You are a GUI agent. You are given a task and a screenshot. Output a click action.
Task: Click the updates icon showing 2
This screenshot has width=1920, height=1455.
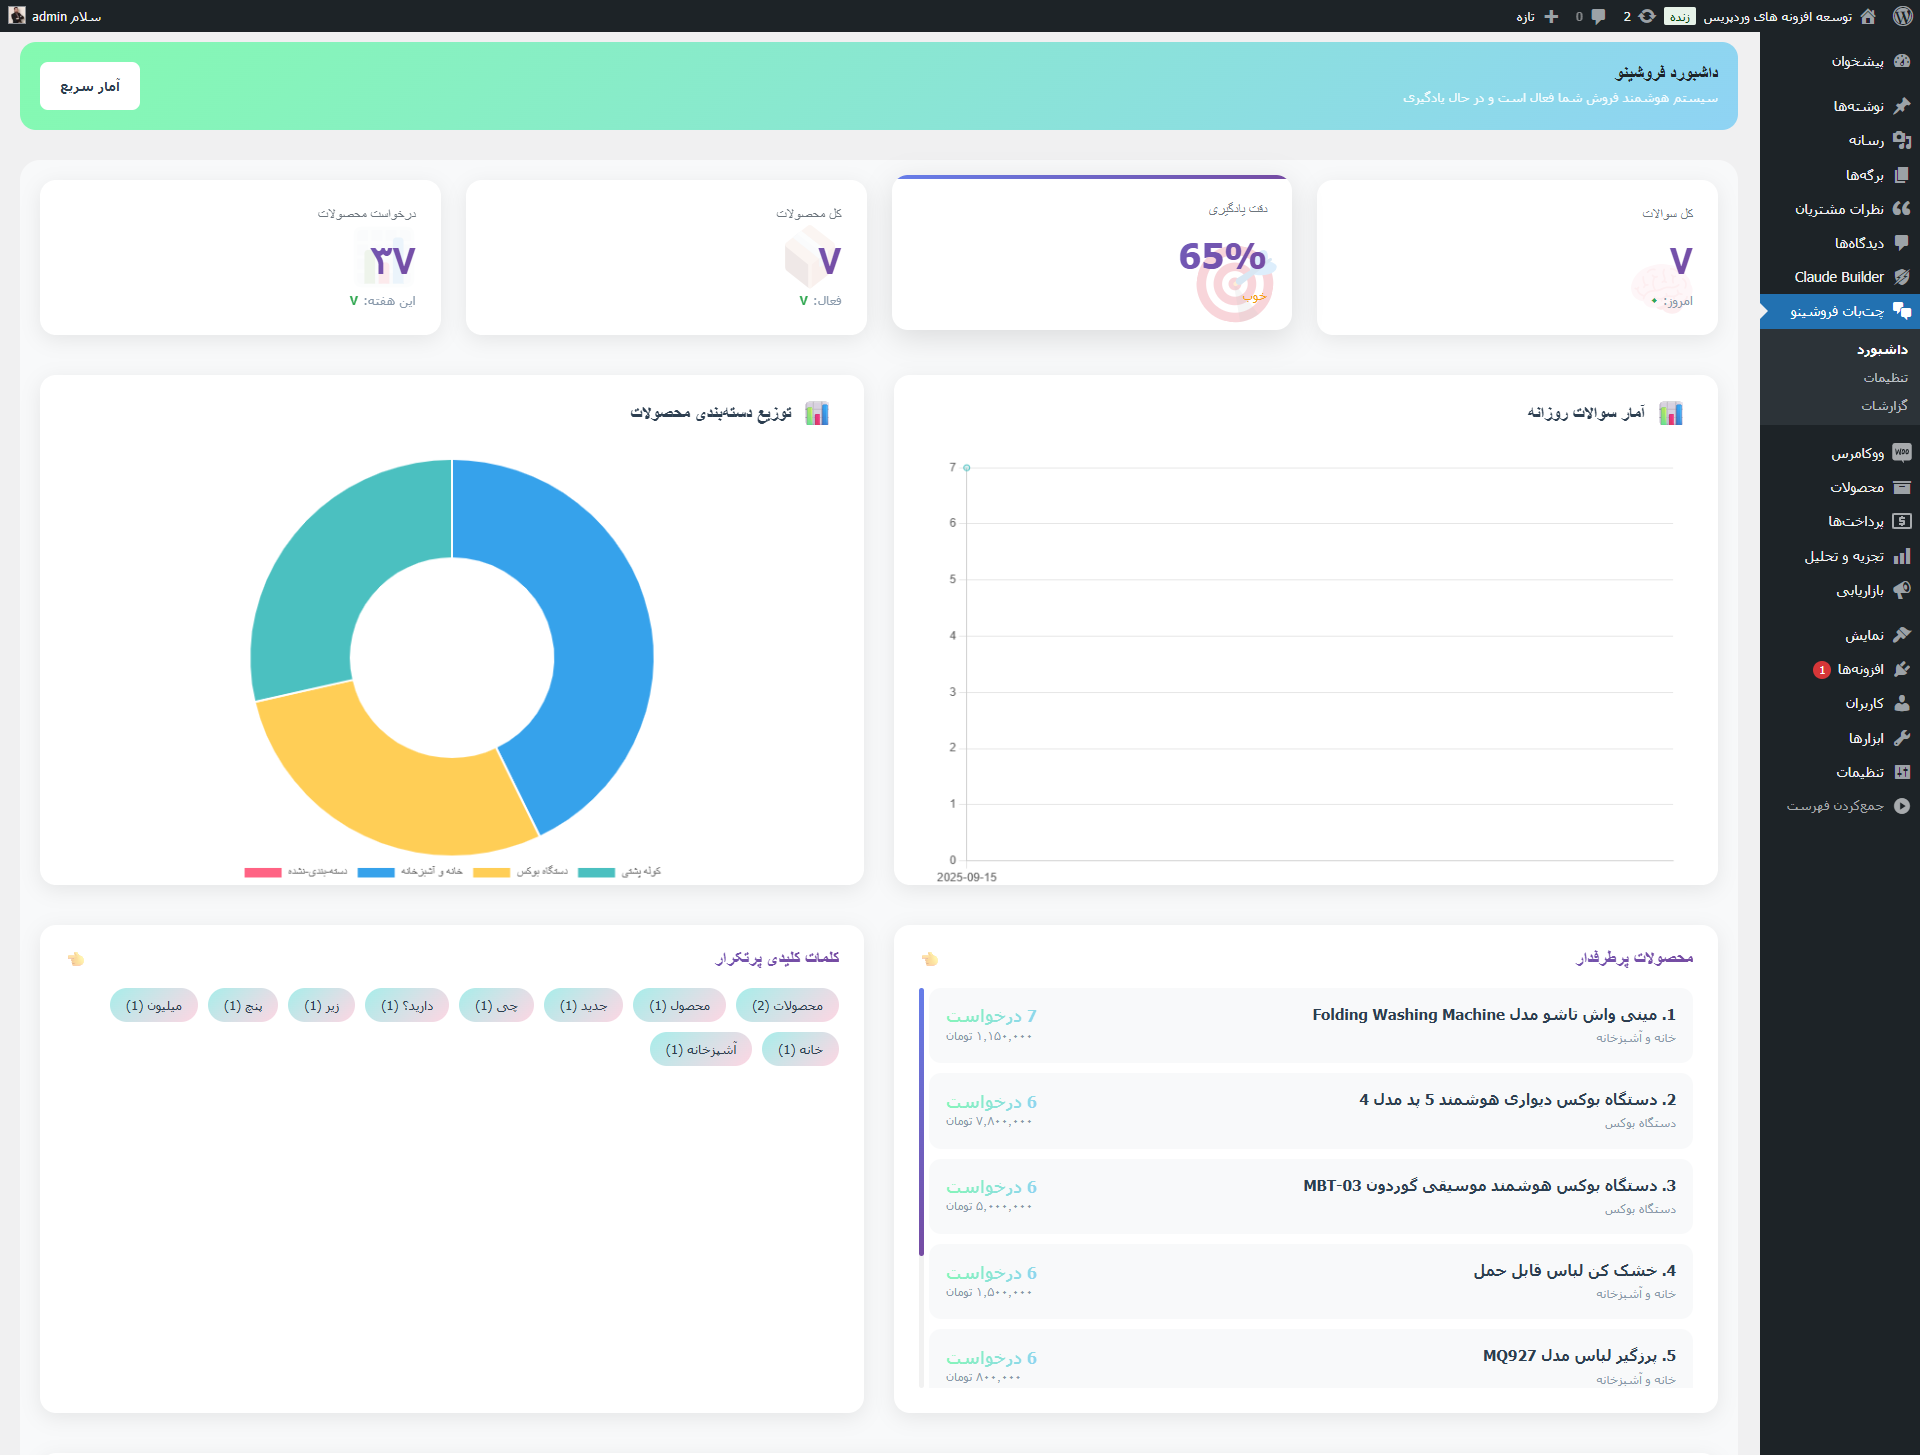click(1647, 16)
